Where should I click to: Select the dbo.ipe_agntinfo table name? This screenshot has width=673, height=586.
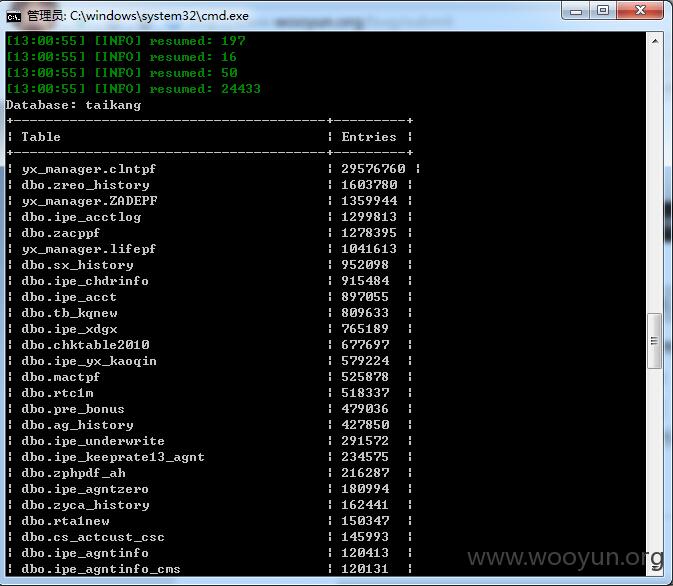[85, 554]
